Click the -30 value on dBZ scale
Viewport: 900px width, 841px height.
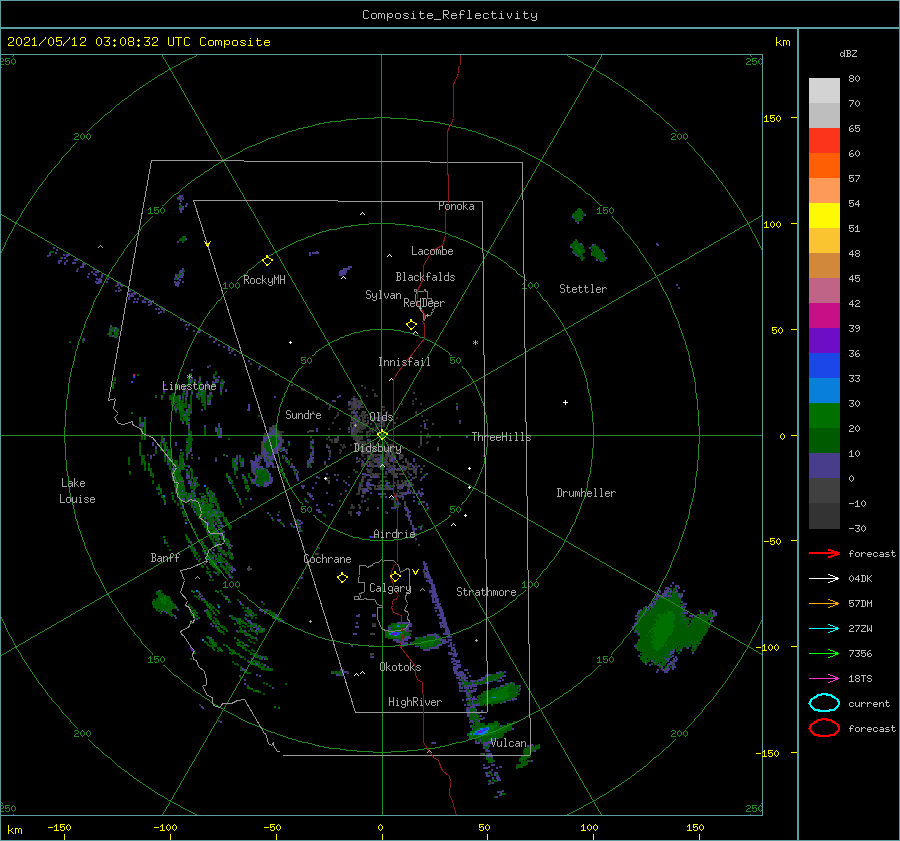pyautogui.click(x=857, y=528)
